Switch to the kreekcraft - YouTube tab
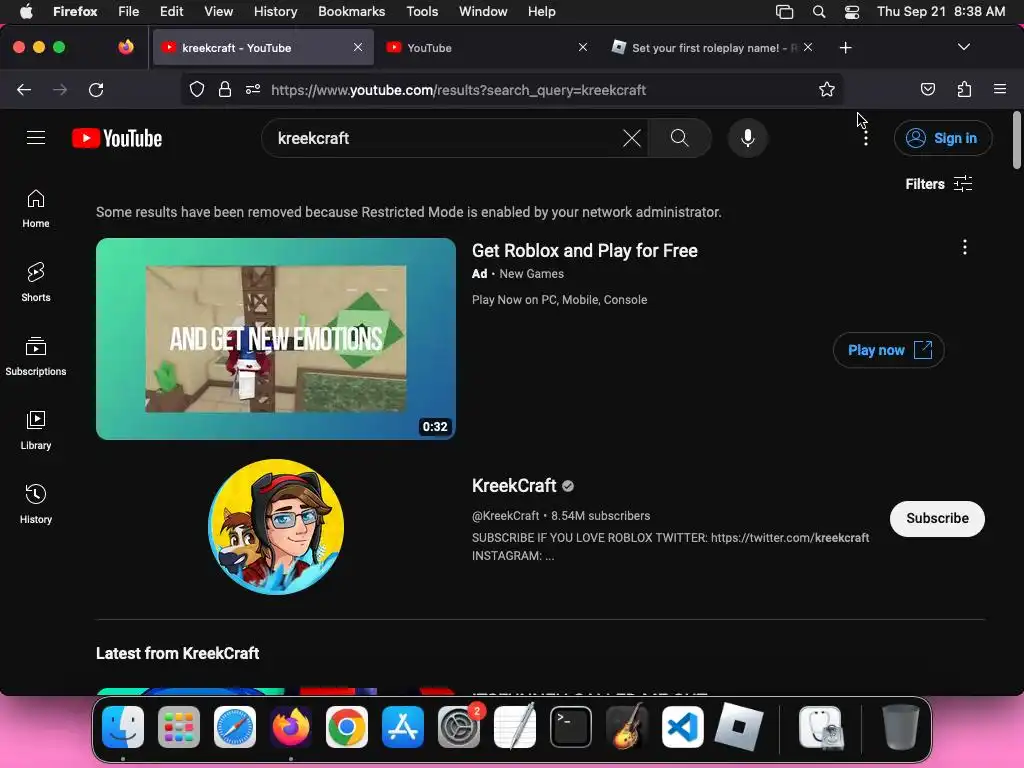 click(x=263, y=48)
